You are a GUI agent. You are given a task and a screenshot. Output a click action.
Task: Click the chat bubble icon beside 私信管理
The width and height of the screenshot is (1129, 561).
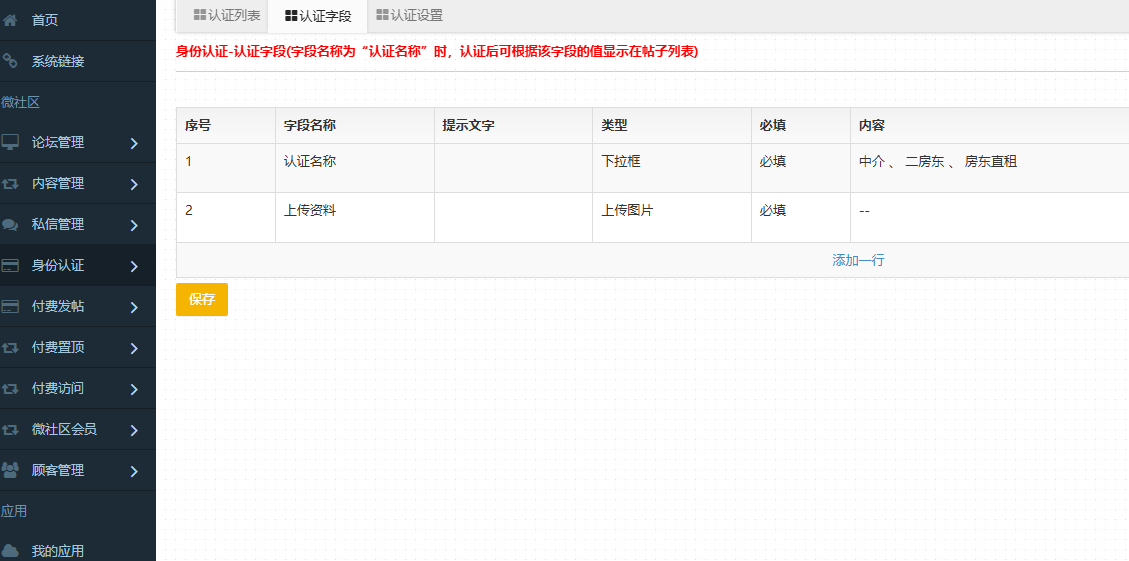point(10,225)
